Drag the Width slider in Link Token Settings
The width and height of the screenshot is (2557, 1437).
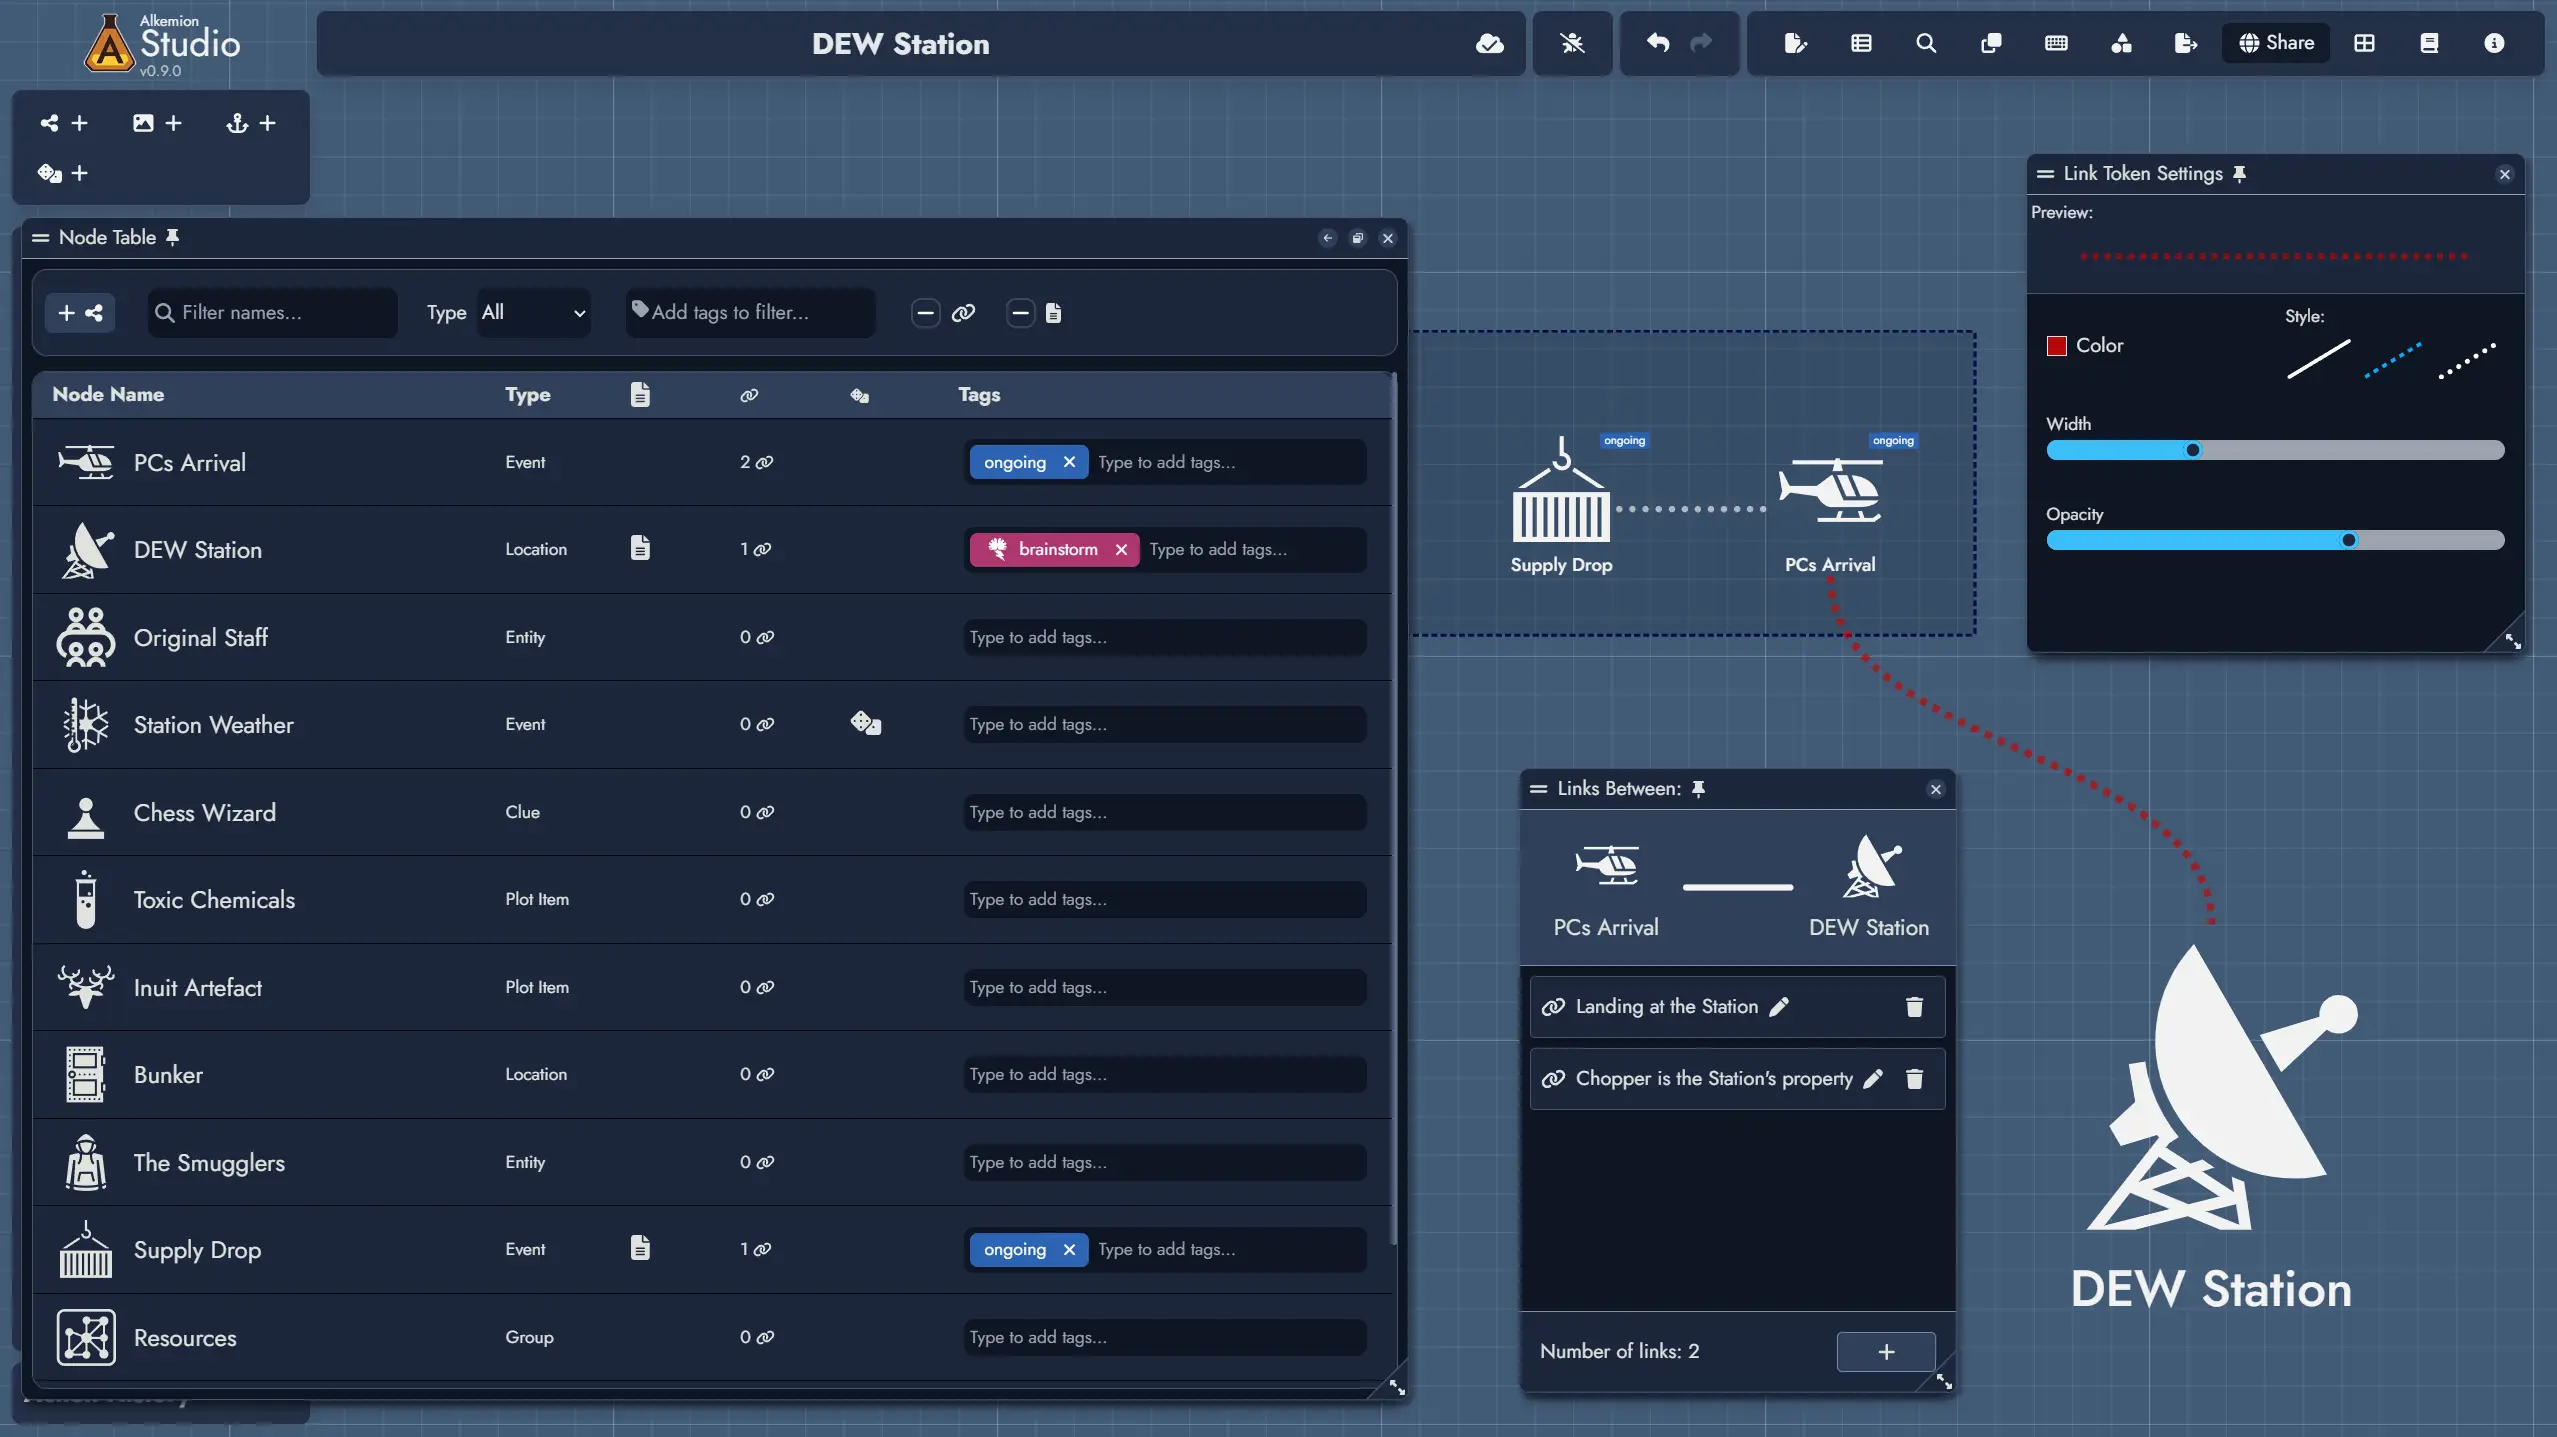tap(2193, 450)
